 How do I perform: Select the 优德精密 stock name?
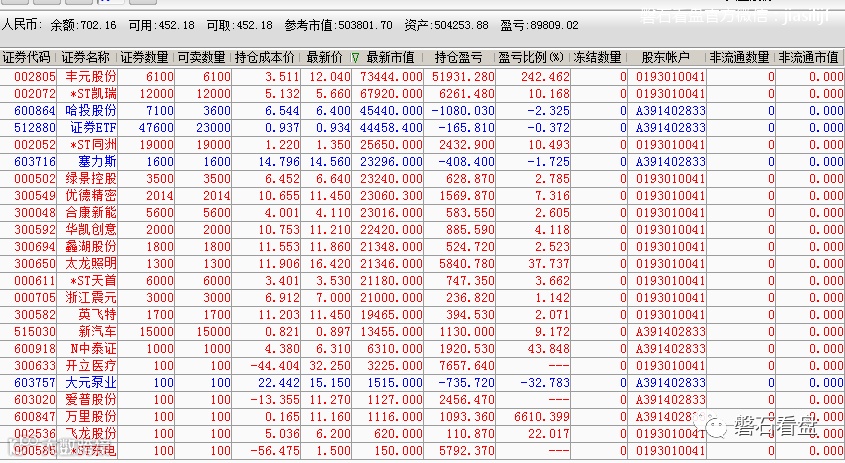91,196
